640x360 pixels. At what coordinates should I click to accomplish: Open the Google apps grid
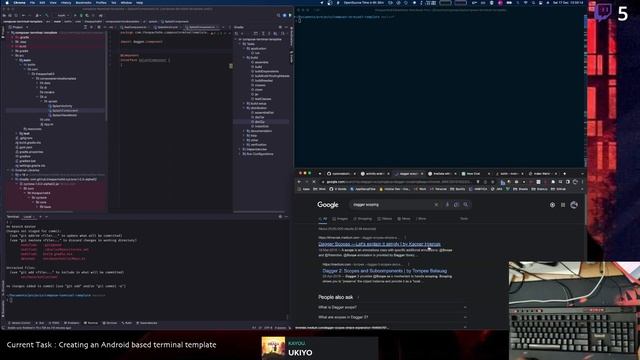pos(563,205)
